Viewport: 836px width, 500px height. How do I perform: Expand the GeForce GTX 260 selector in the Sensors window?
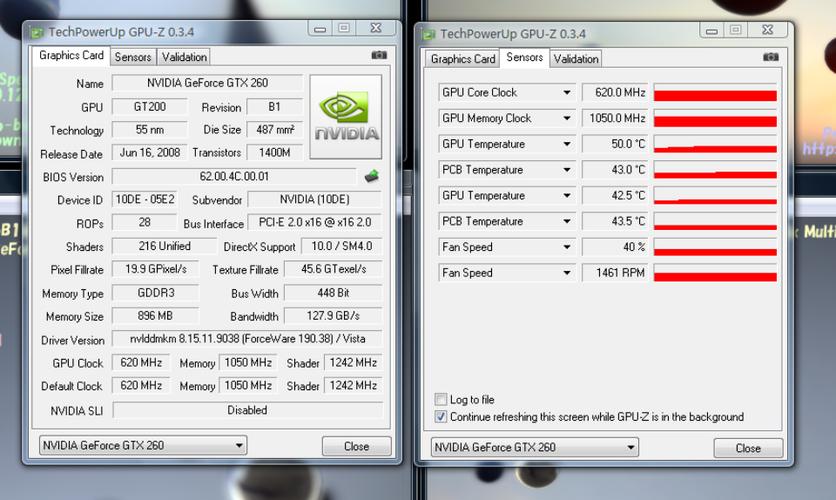(630, 447)
